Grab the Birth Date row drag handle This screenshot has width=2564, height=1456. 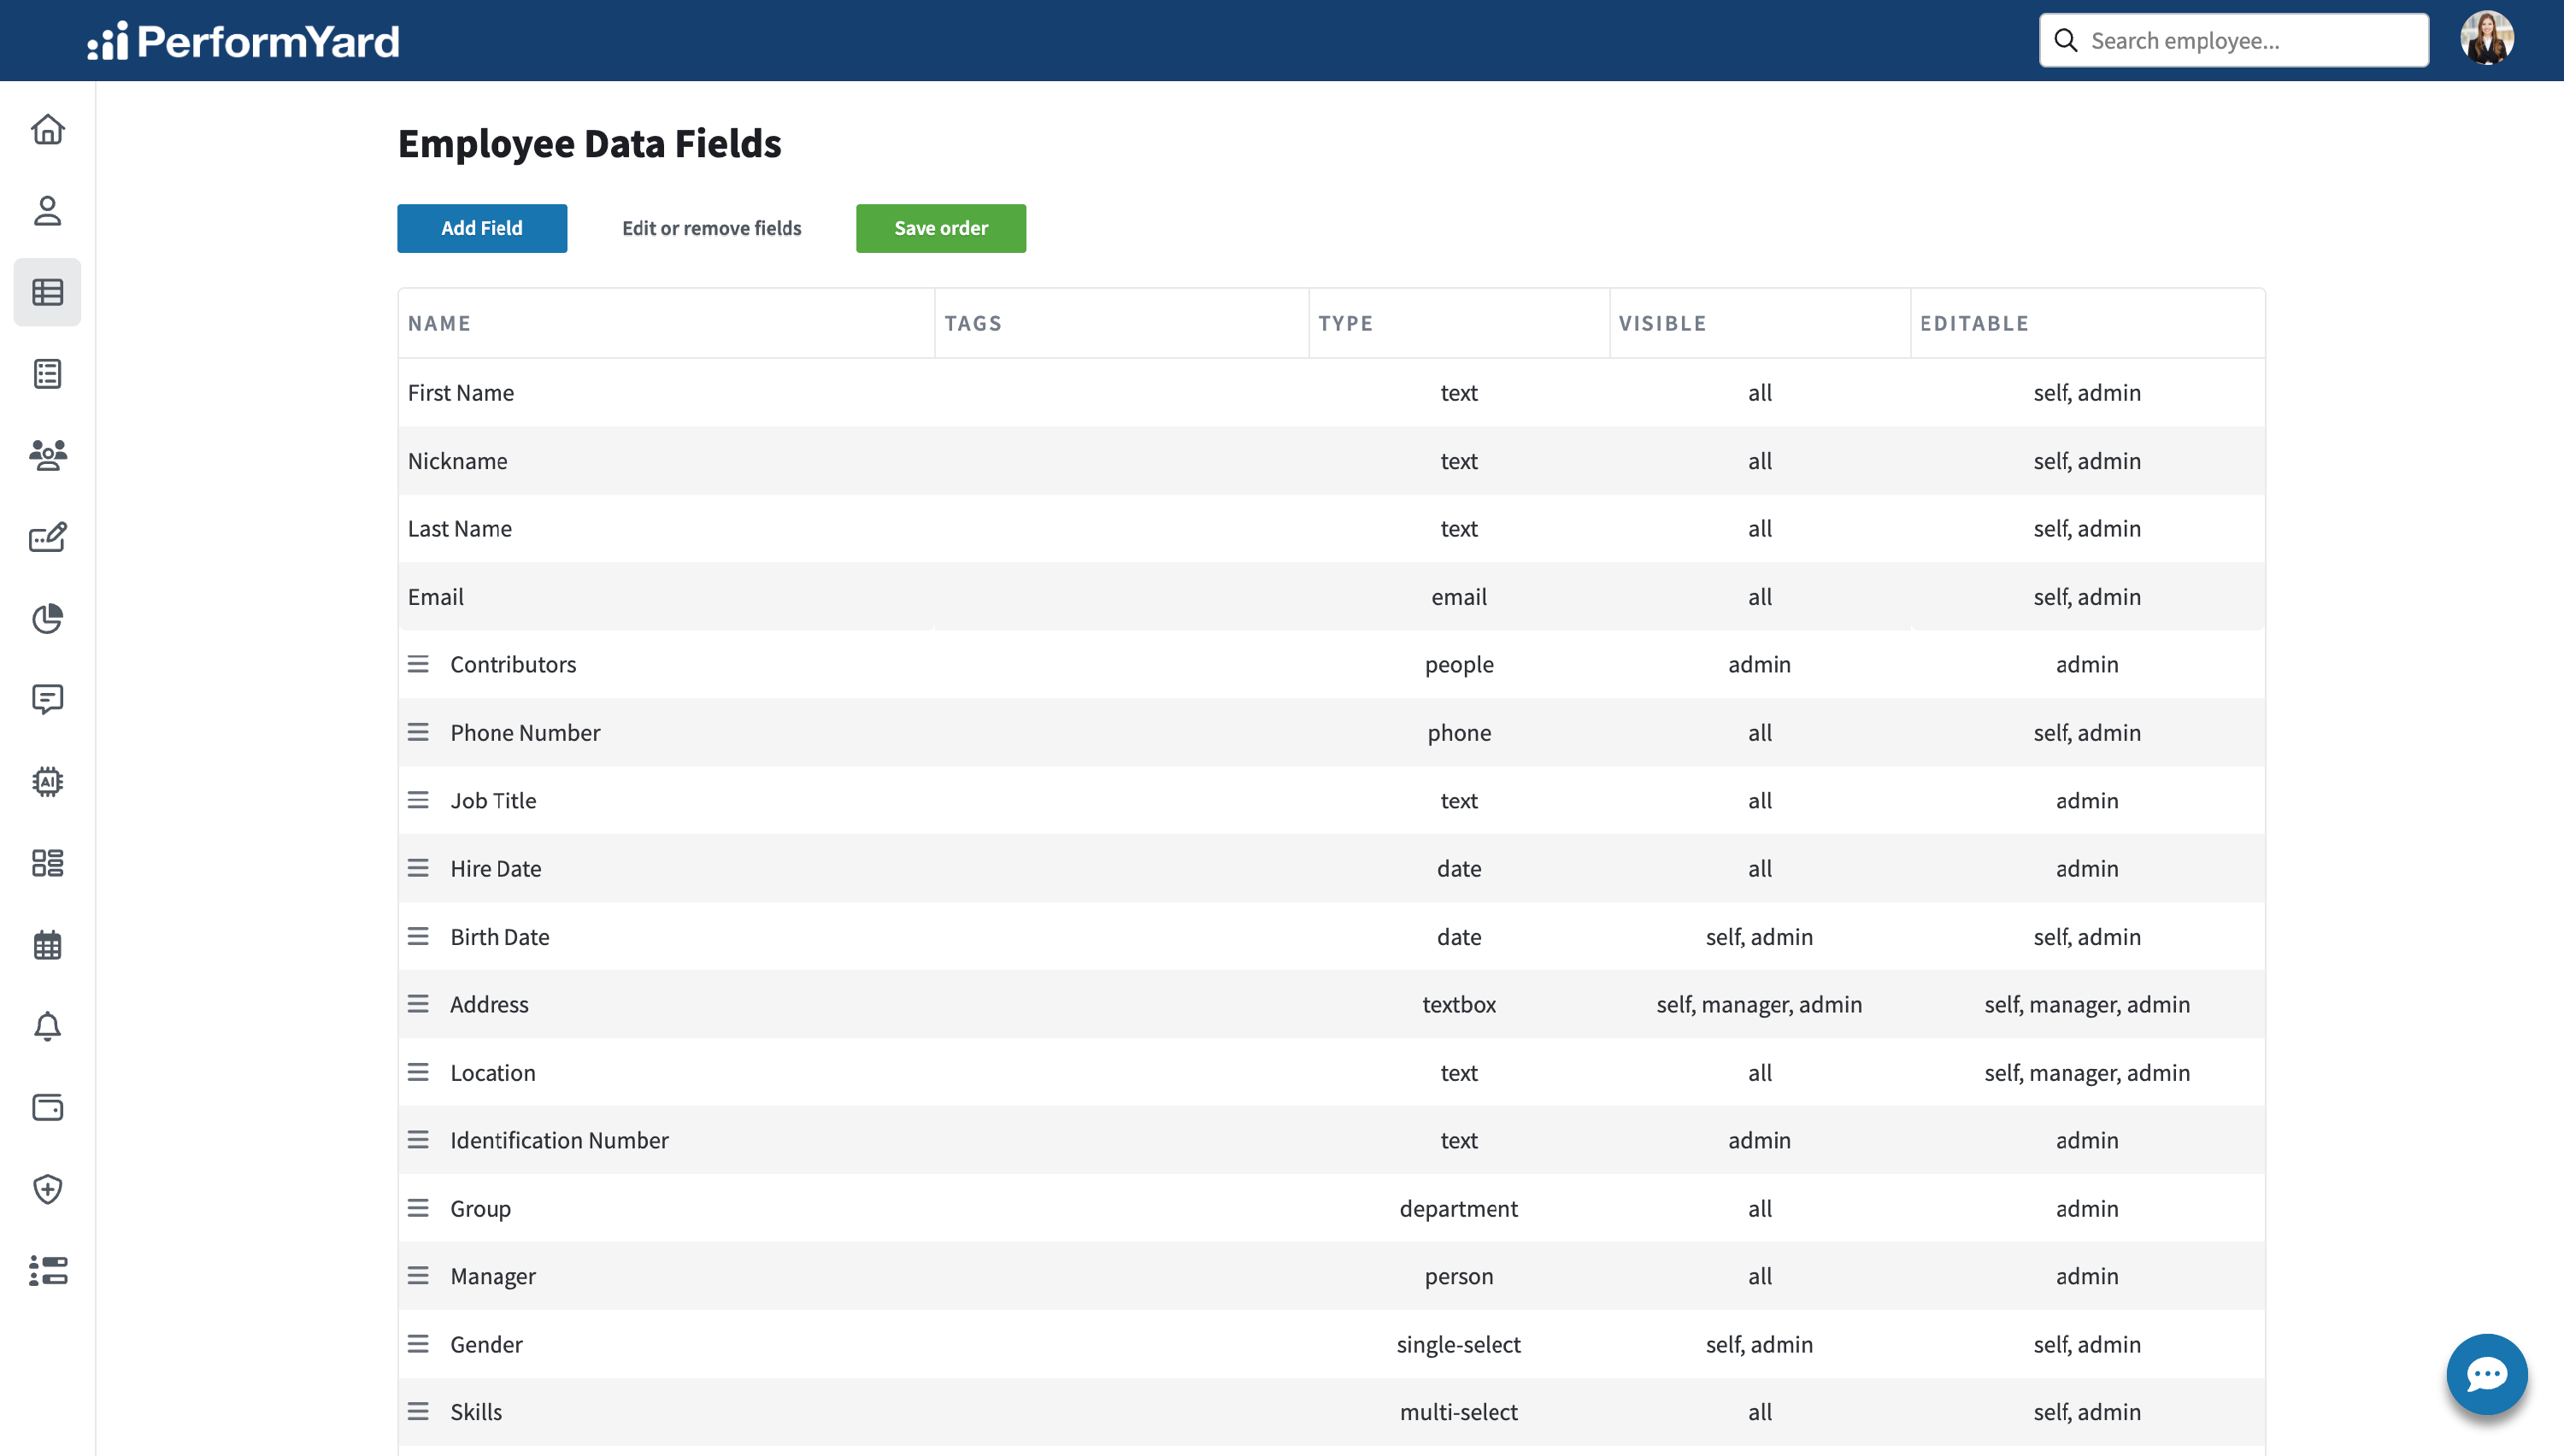pyautogui.click(x=418, y=936)
